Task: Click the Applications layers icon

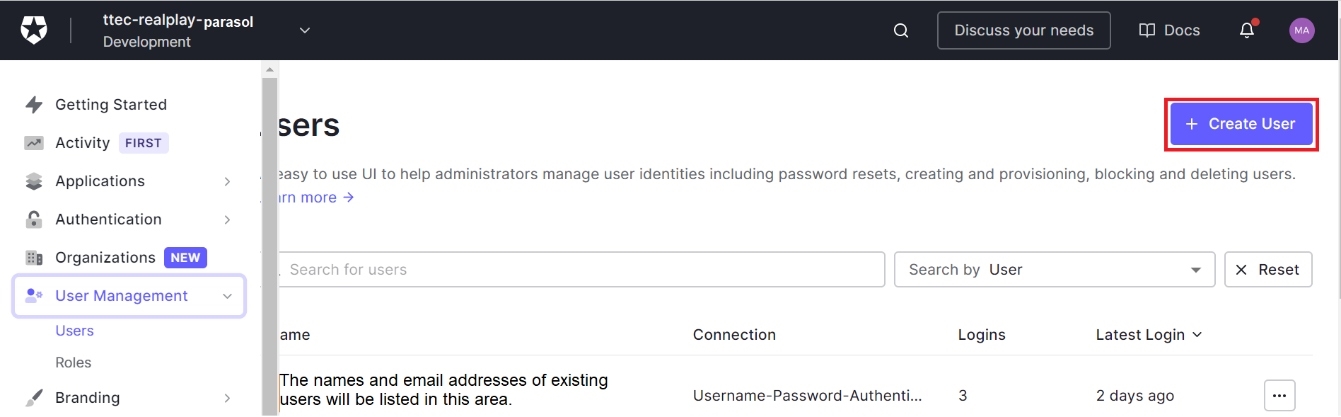Action: pyautogui.click(x=34, y=181)
